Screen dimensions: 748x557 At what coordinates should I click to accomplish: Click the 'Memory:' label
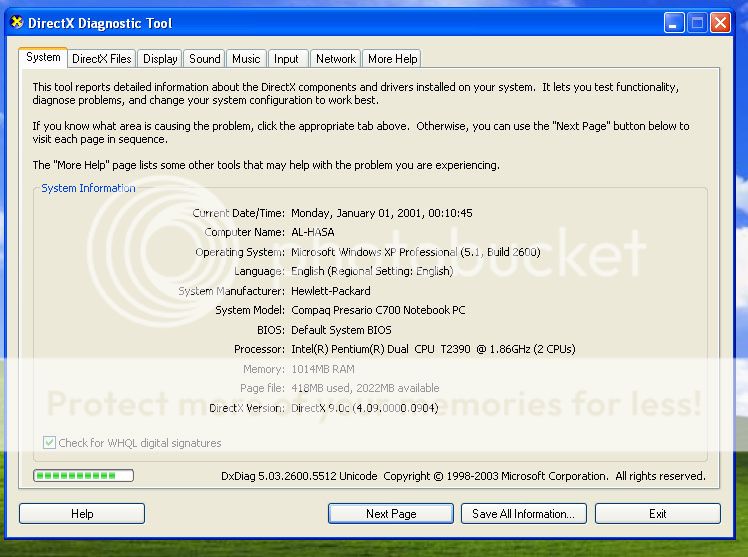(264, 369)
